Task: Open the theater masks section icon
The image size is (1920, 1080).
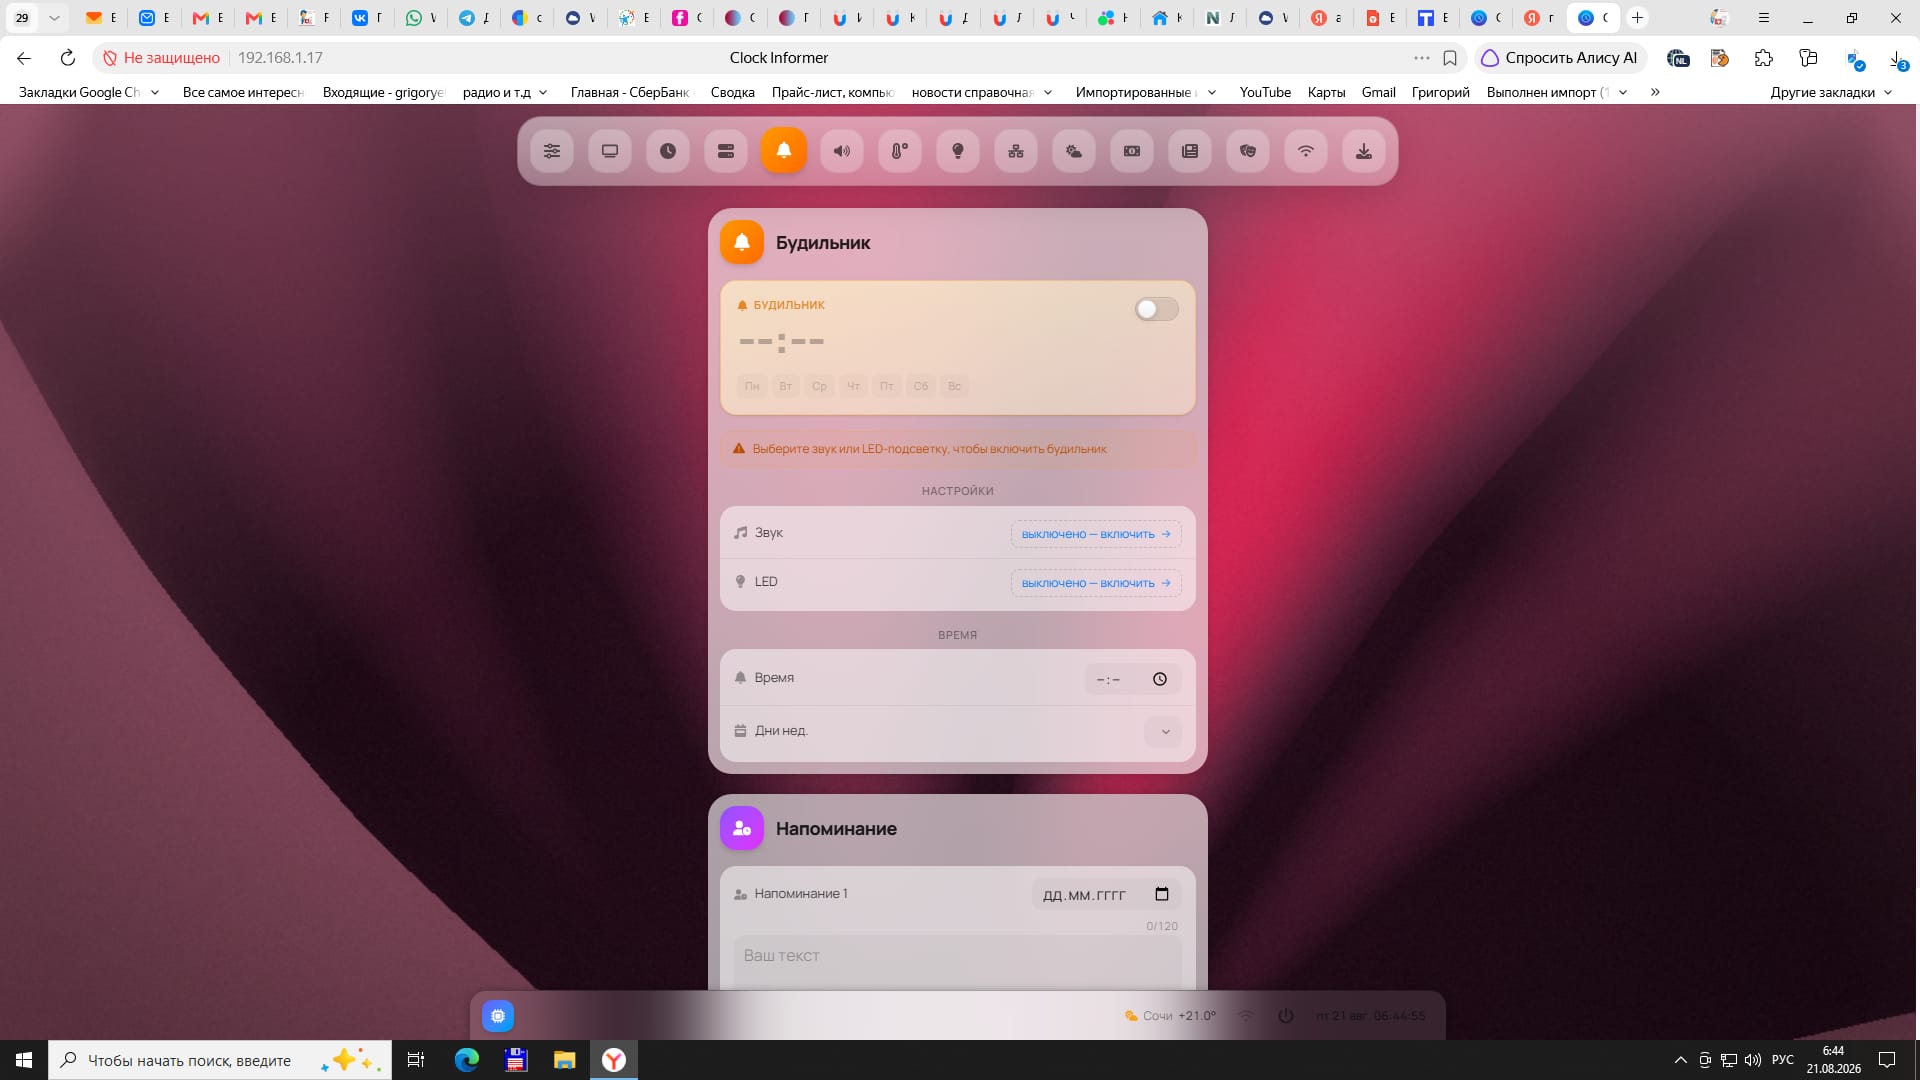Action: tap(1248, 151)
